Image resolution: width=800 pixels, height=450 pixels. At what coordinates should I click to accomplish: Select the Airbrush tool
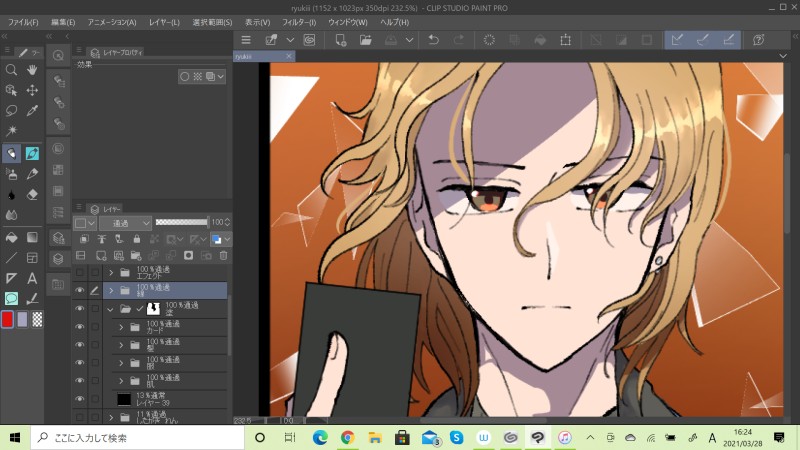pyautogui.click(x=11, y=174)
